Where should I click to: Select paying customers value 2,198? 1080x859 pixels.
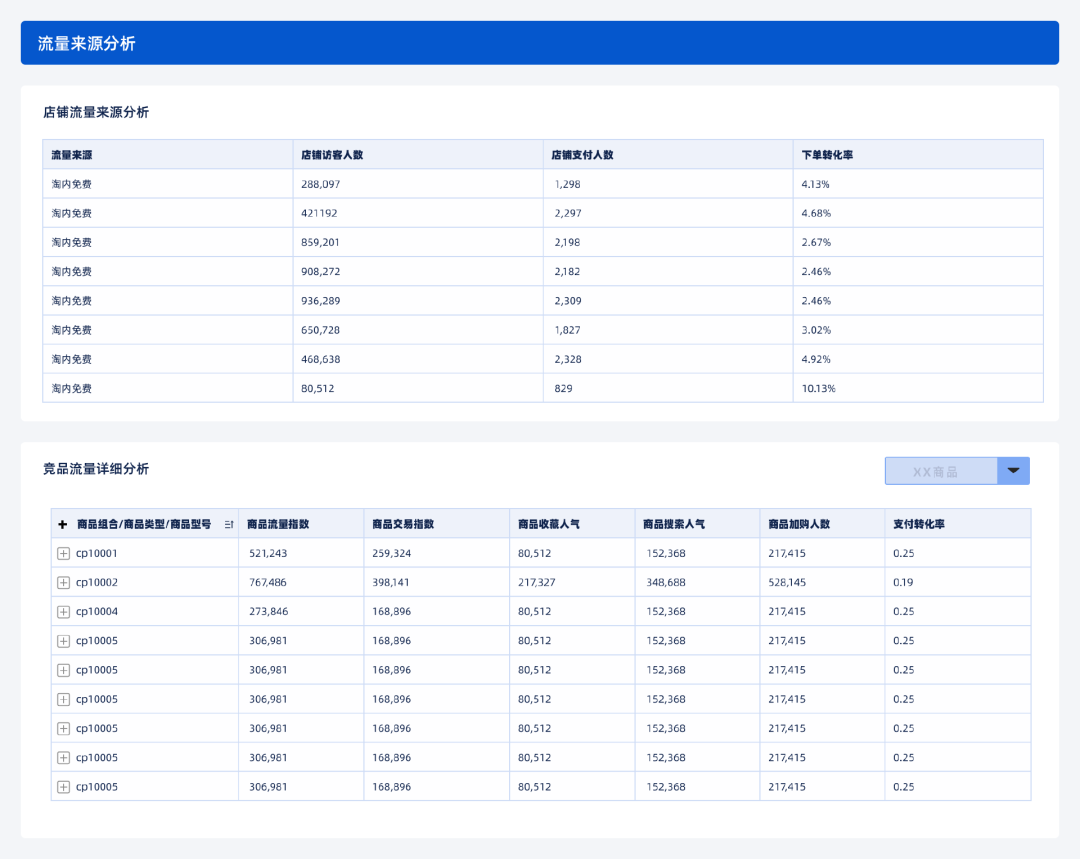click(x=568, y=242)
